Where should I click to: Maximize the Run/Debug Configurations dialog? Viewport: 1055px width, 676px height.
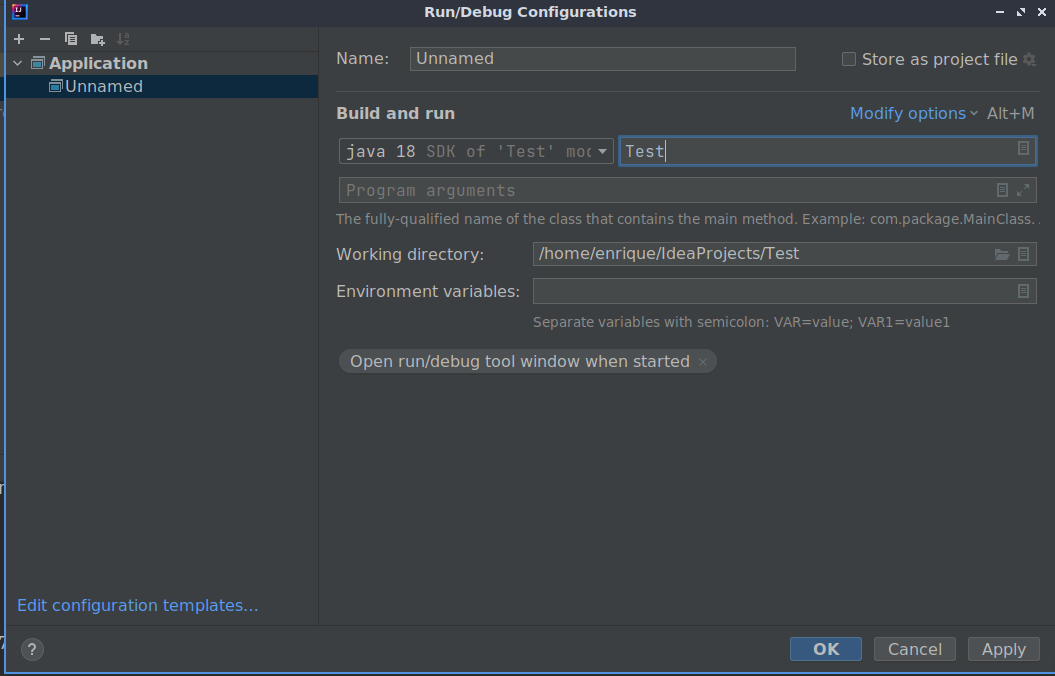coord(1021,12)
